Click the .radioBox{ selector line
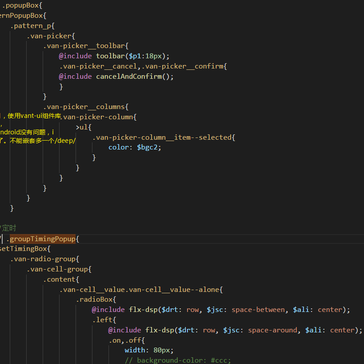 [x=96, y=300]
